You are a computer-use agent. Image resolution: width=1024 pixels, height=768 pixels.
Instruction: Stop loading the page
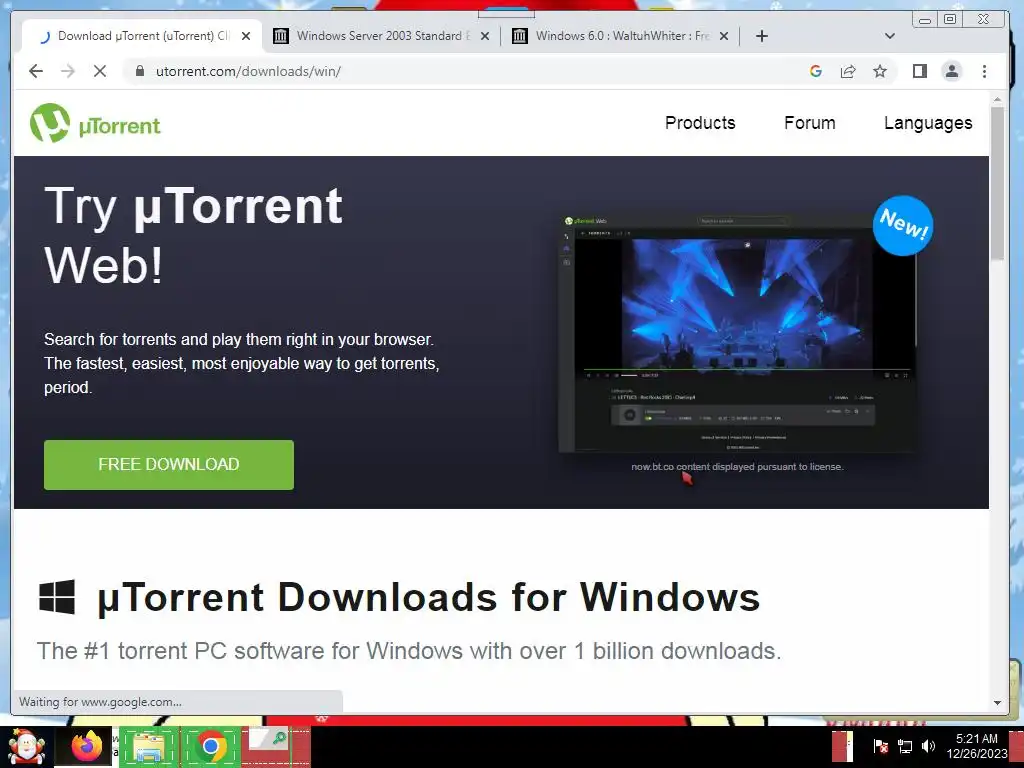[100, 71]
